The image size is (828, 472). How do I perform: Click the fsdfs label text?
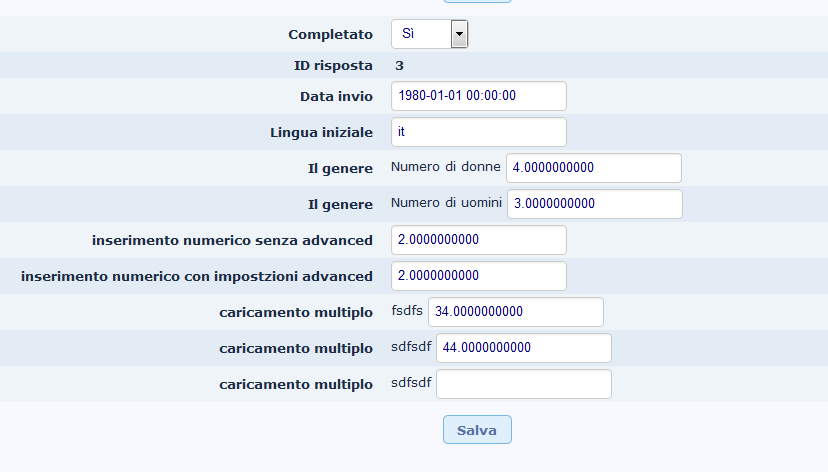click(x=407, y=311)
